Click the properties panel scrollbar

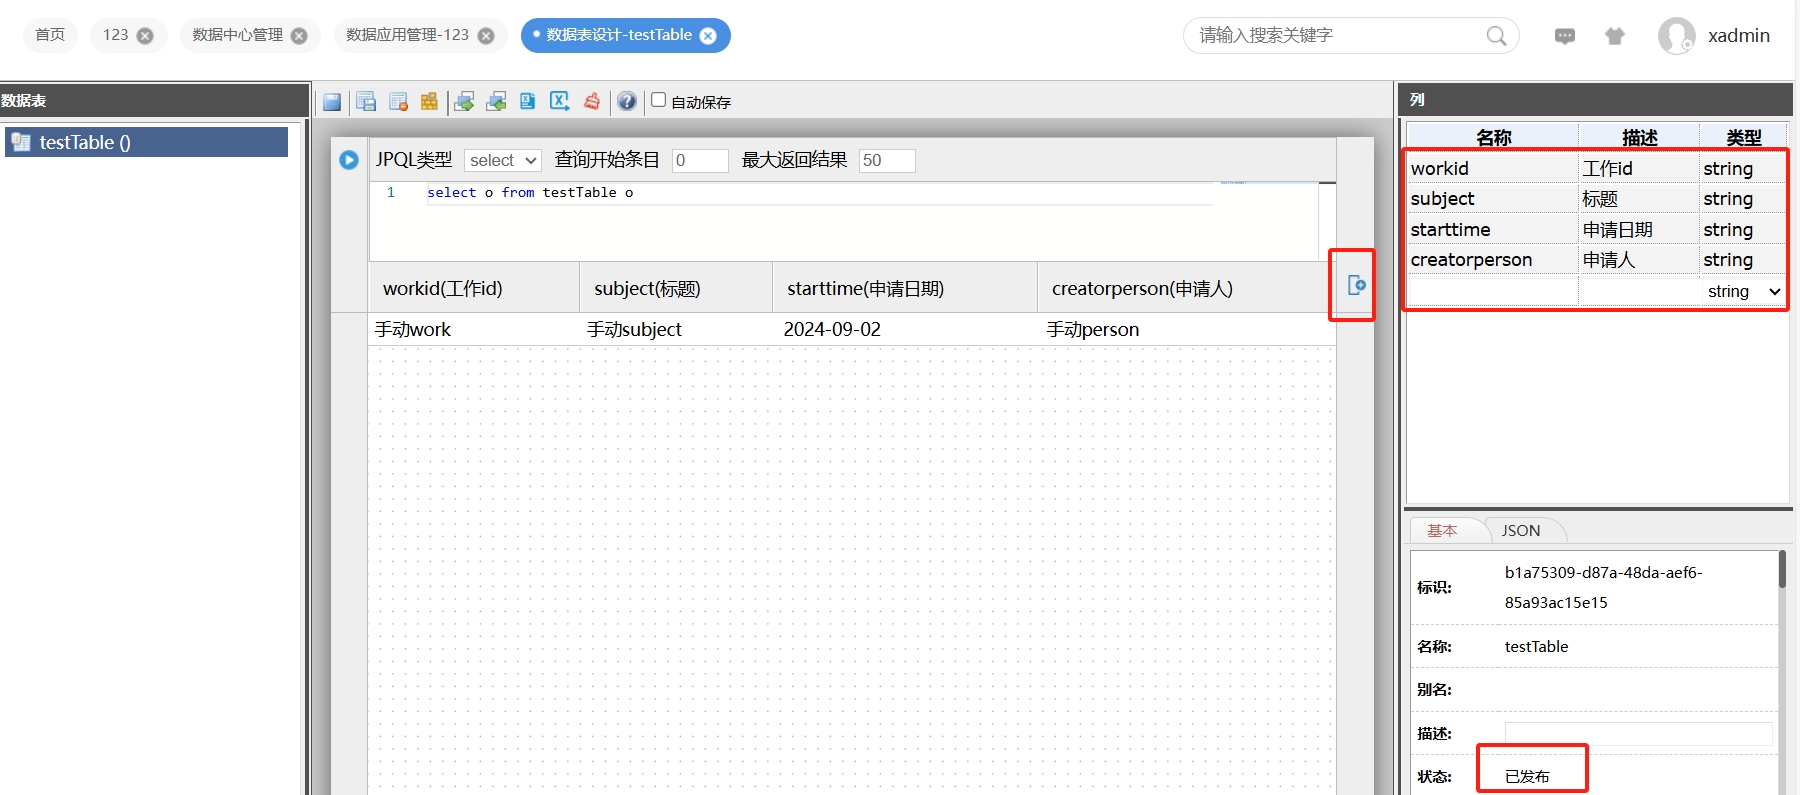[x=1782, y=570]
